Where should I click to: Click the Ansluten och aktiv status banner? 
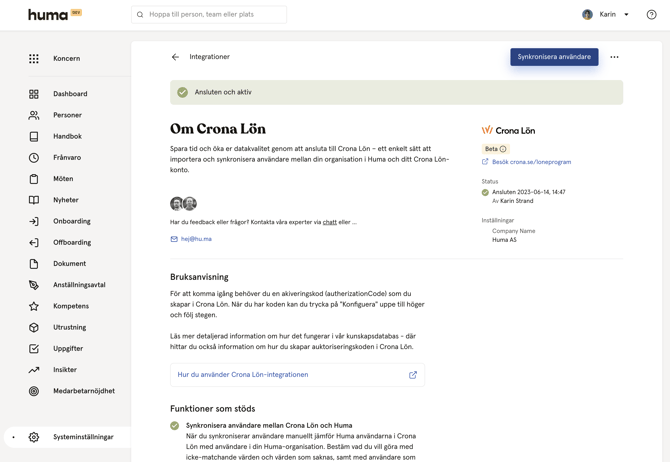pyautogui.click(x=396, y=92)
